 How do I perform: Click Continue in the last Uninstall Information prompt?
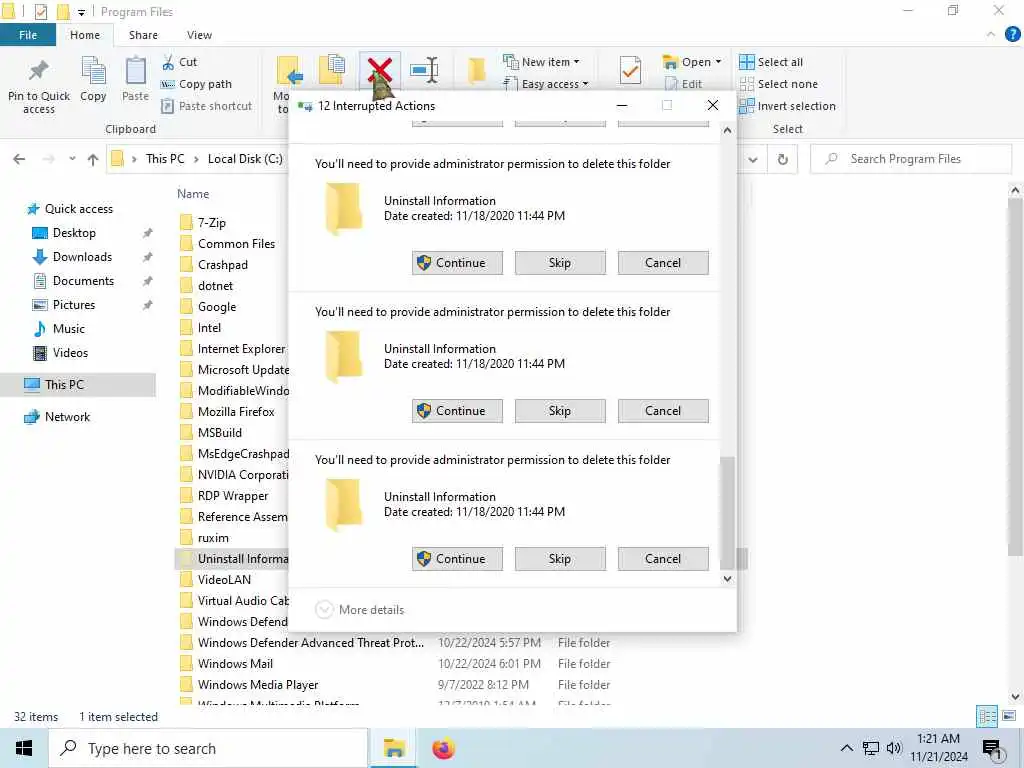[457, 559]
